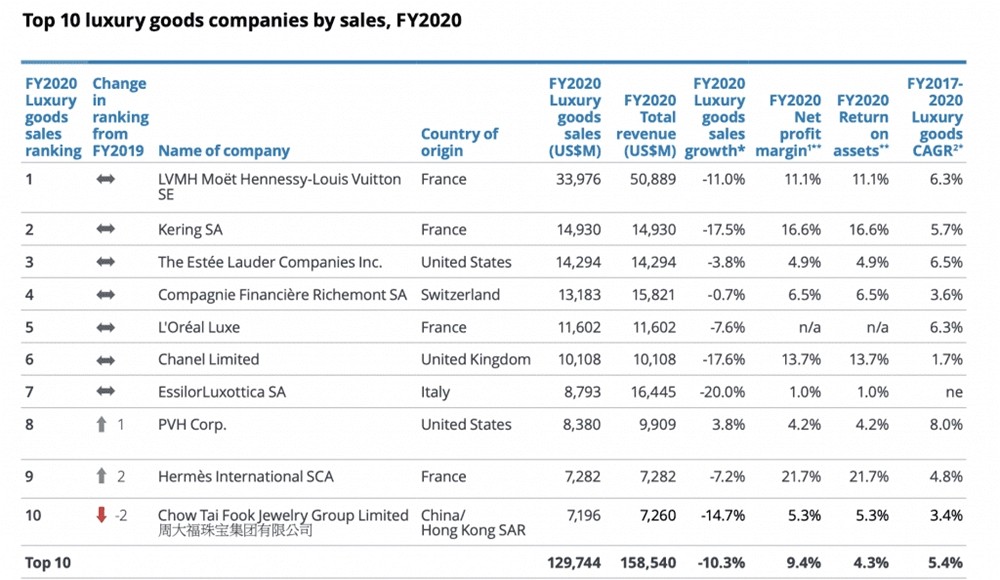This screenshot has height=580, width=1000.
Task: Click the up arrow icon beside Hermès International
Action: [x=101, y=477]
